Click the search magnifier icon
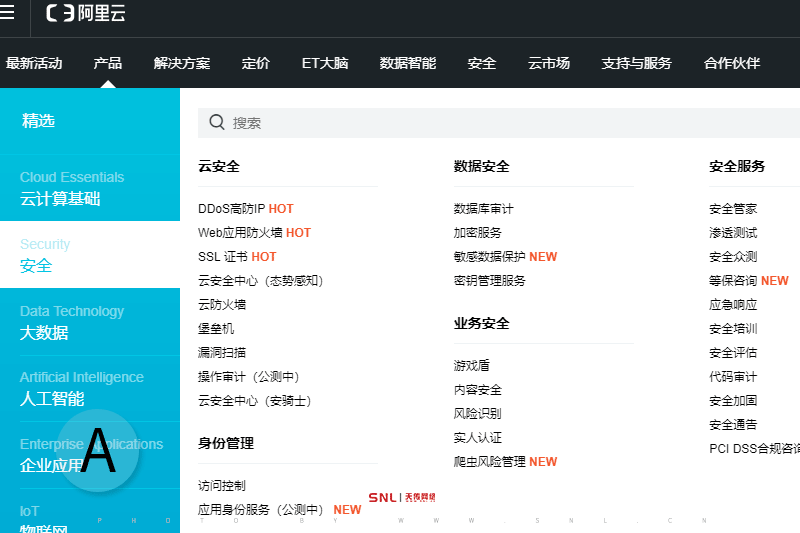Screen dimensions: 800x533 click(x=216, y=123)
